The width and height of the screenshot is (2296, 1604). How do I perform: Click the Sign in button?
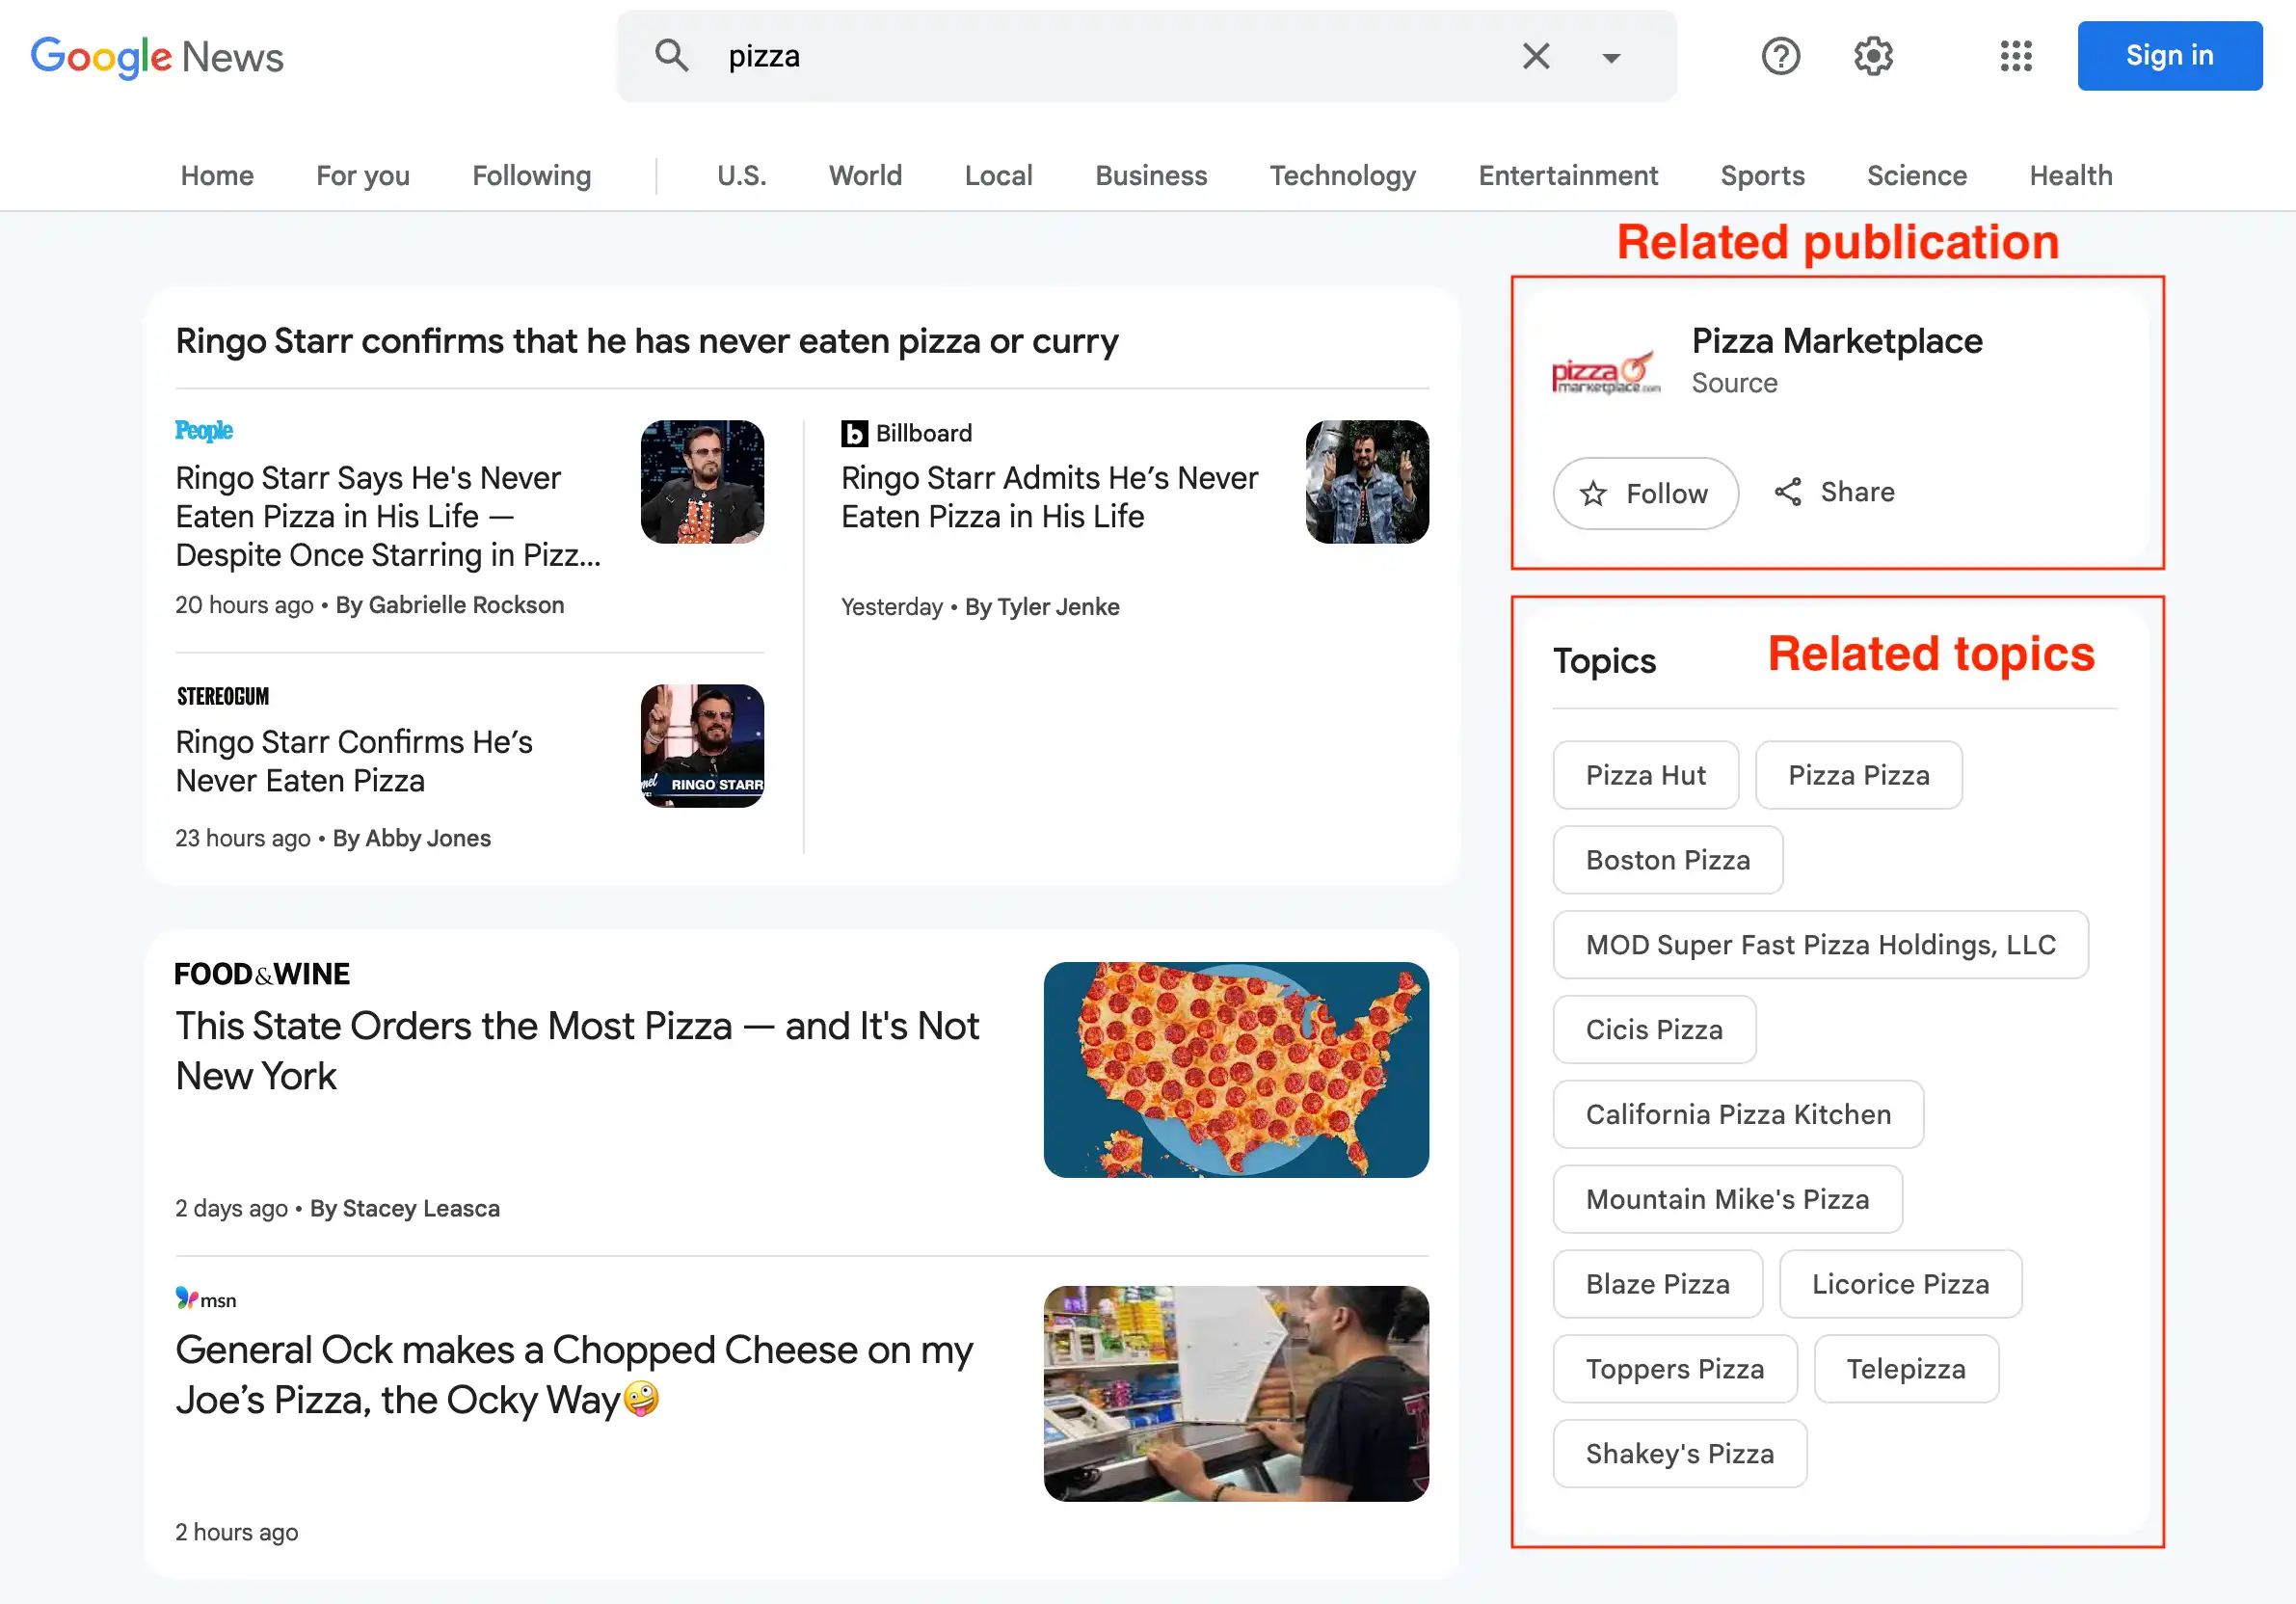pos(2169,56)
